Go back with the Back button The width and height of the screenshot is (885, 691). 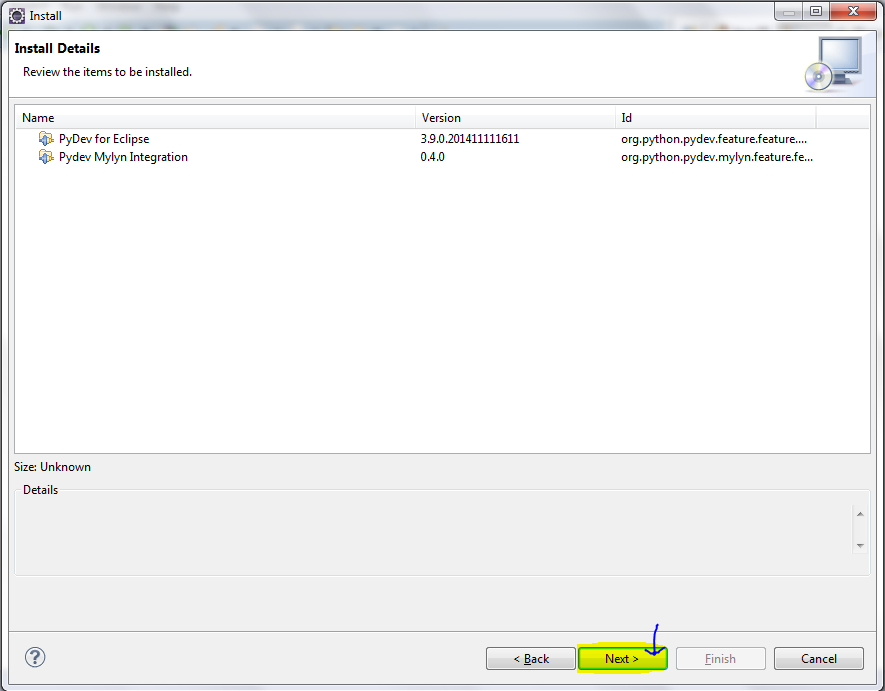531,659
